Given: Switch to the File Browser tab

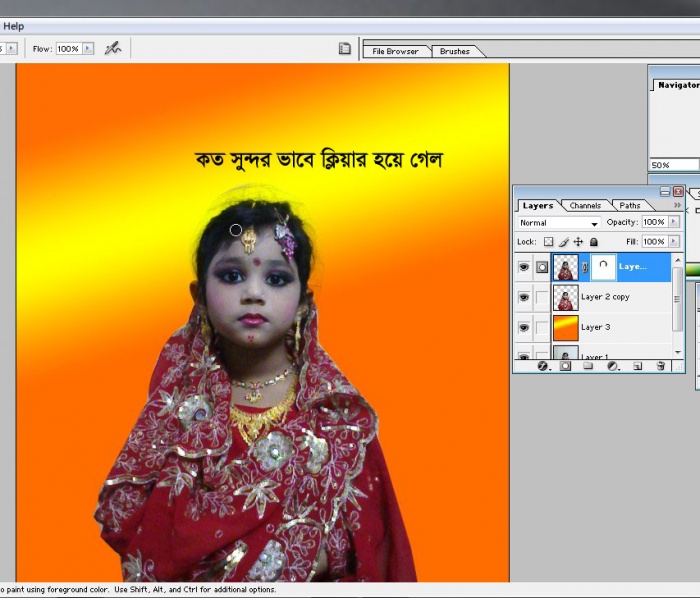Looking at the screenshot, I should pos(395,51).
